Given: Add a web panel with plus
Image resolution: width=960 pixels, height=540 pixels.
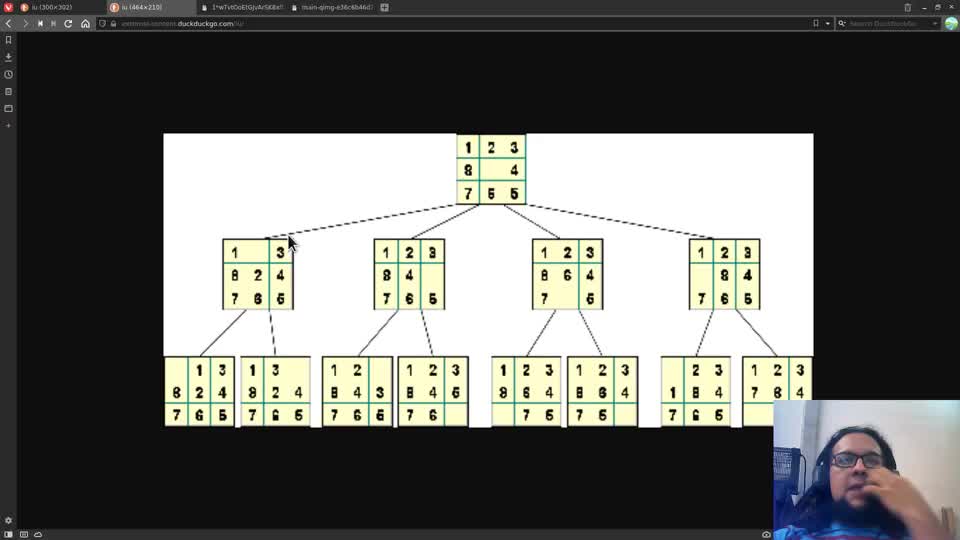Looking at the screenshot, I should pos(9,126).
